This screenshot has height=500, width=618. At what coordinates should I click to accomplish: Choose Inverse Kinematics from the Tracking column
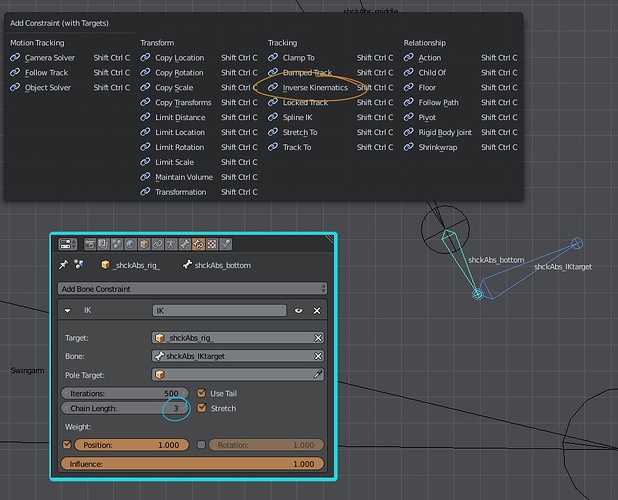pyautogui.click(x=330, y=87)
